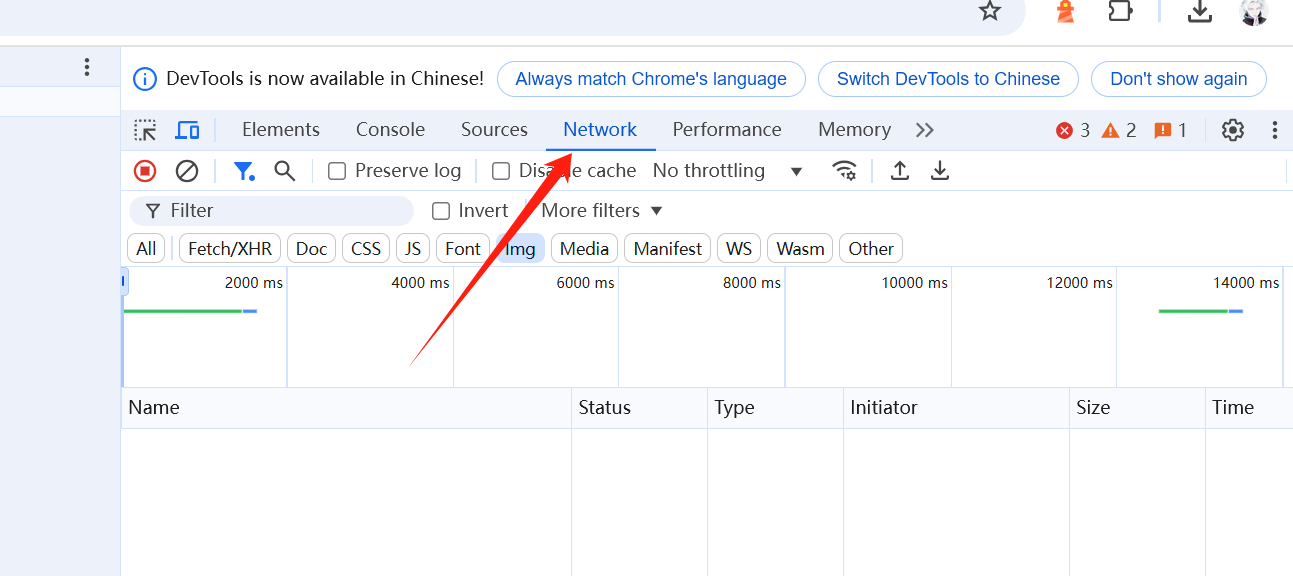Expand the More filters dropdown
The height and width of the screenshot is (576, 1293).
[602, 211]
